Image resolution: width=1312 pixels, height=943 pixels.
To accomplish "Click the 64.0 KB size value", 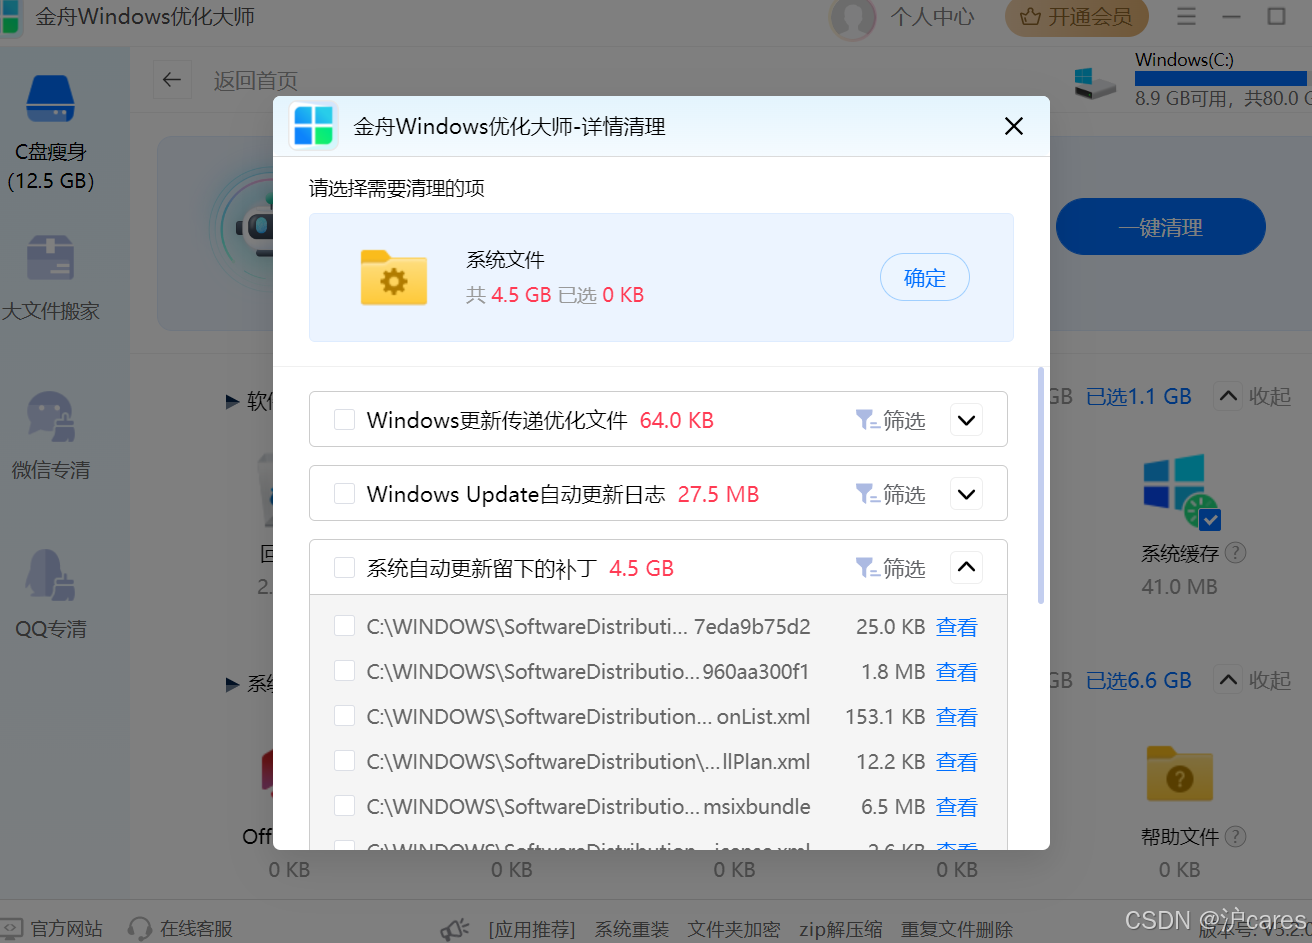I will [x=677, y=420].
